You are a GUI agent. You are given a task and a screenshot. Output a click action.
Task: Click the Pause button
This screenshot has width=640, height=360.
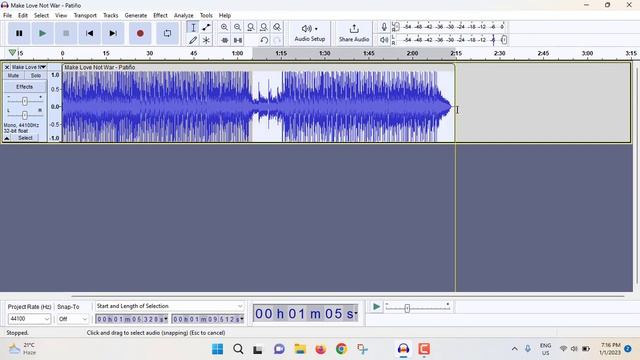pos(19,33)
